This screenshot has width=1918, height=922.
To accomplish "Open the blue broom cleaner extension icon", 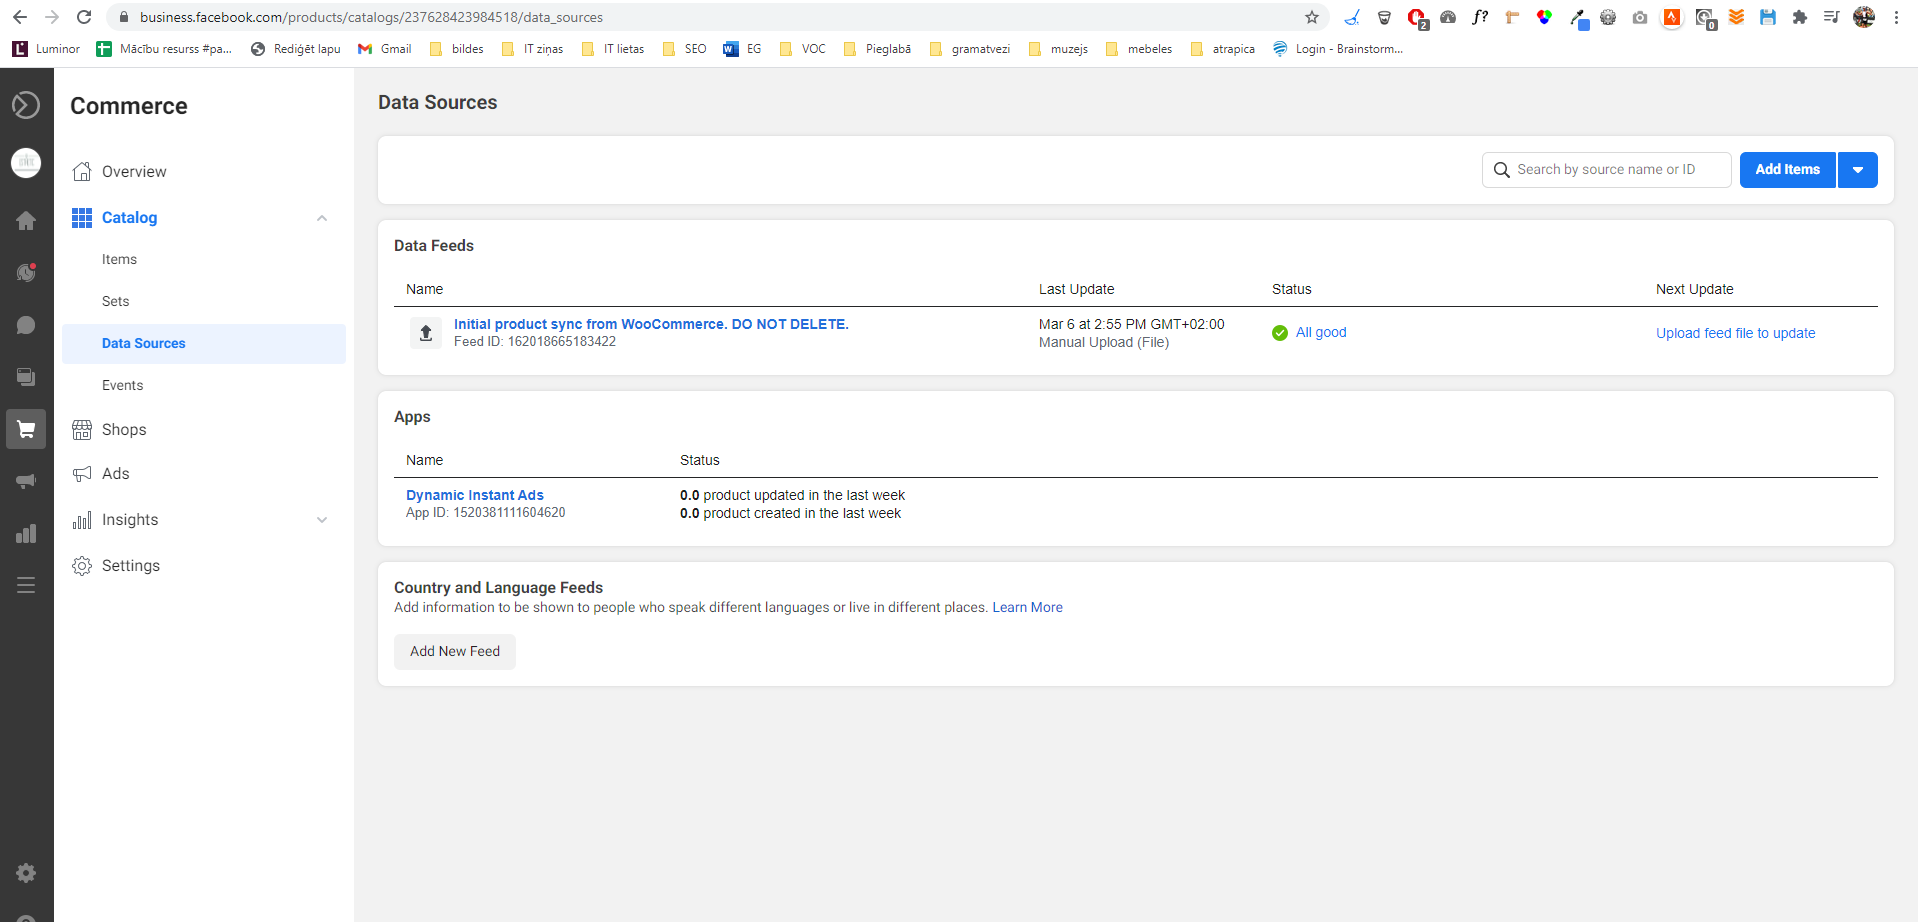I will click(x=1352, y=17).
